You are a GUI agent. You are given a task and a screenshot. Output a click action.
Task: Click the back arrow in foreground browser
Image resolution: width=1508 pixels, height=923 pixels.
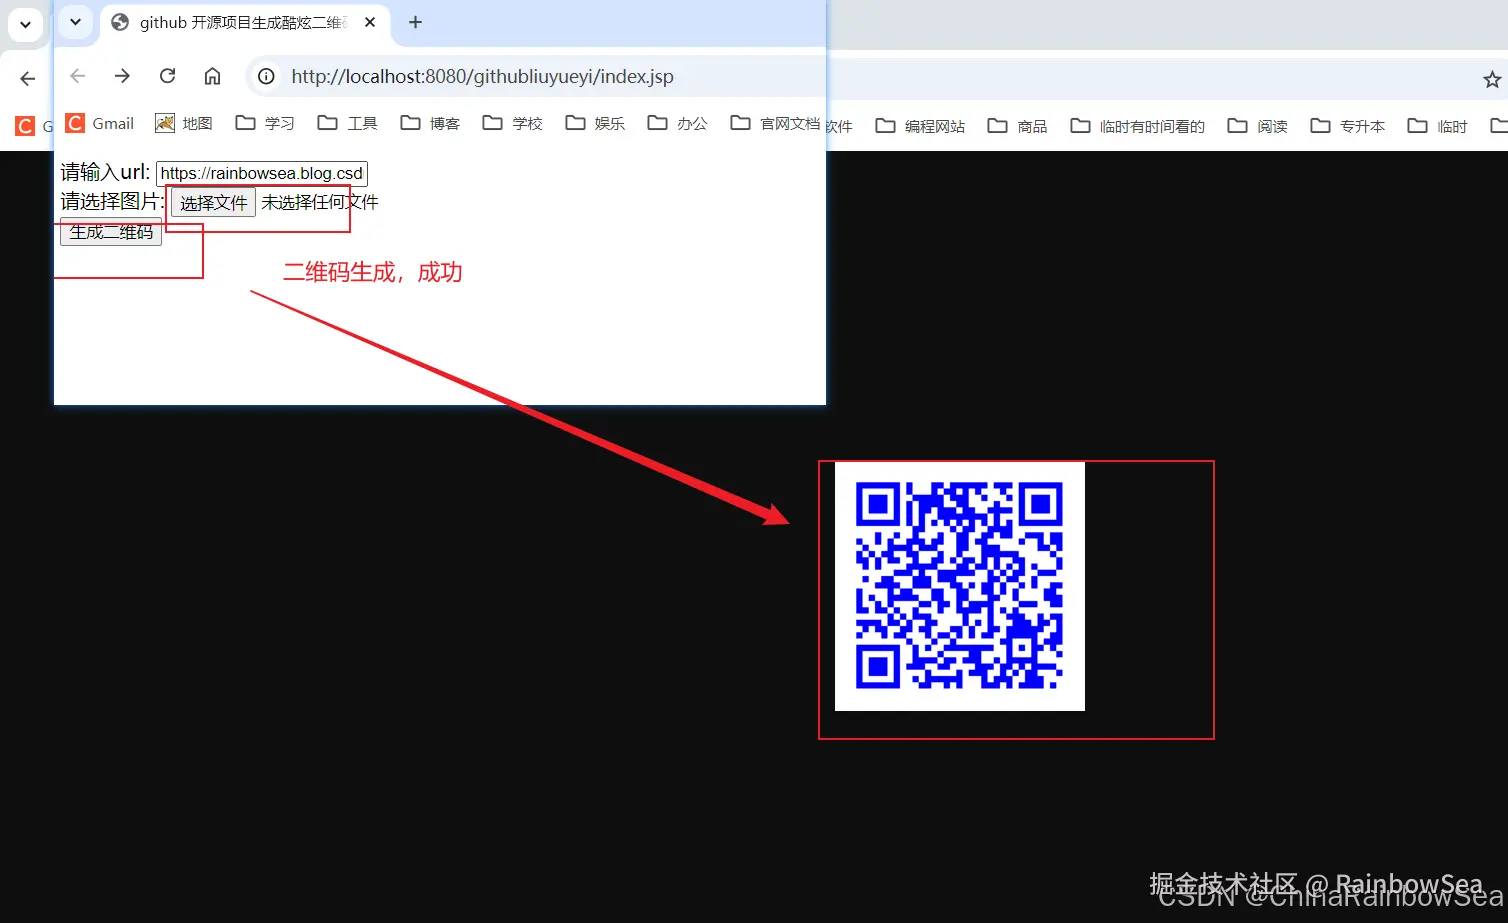78,76
